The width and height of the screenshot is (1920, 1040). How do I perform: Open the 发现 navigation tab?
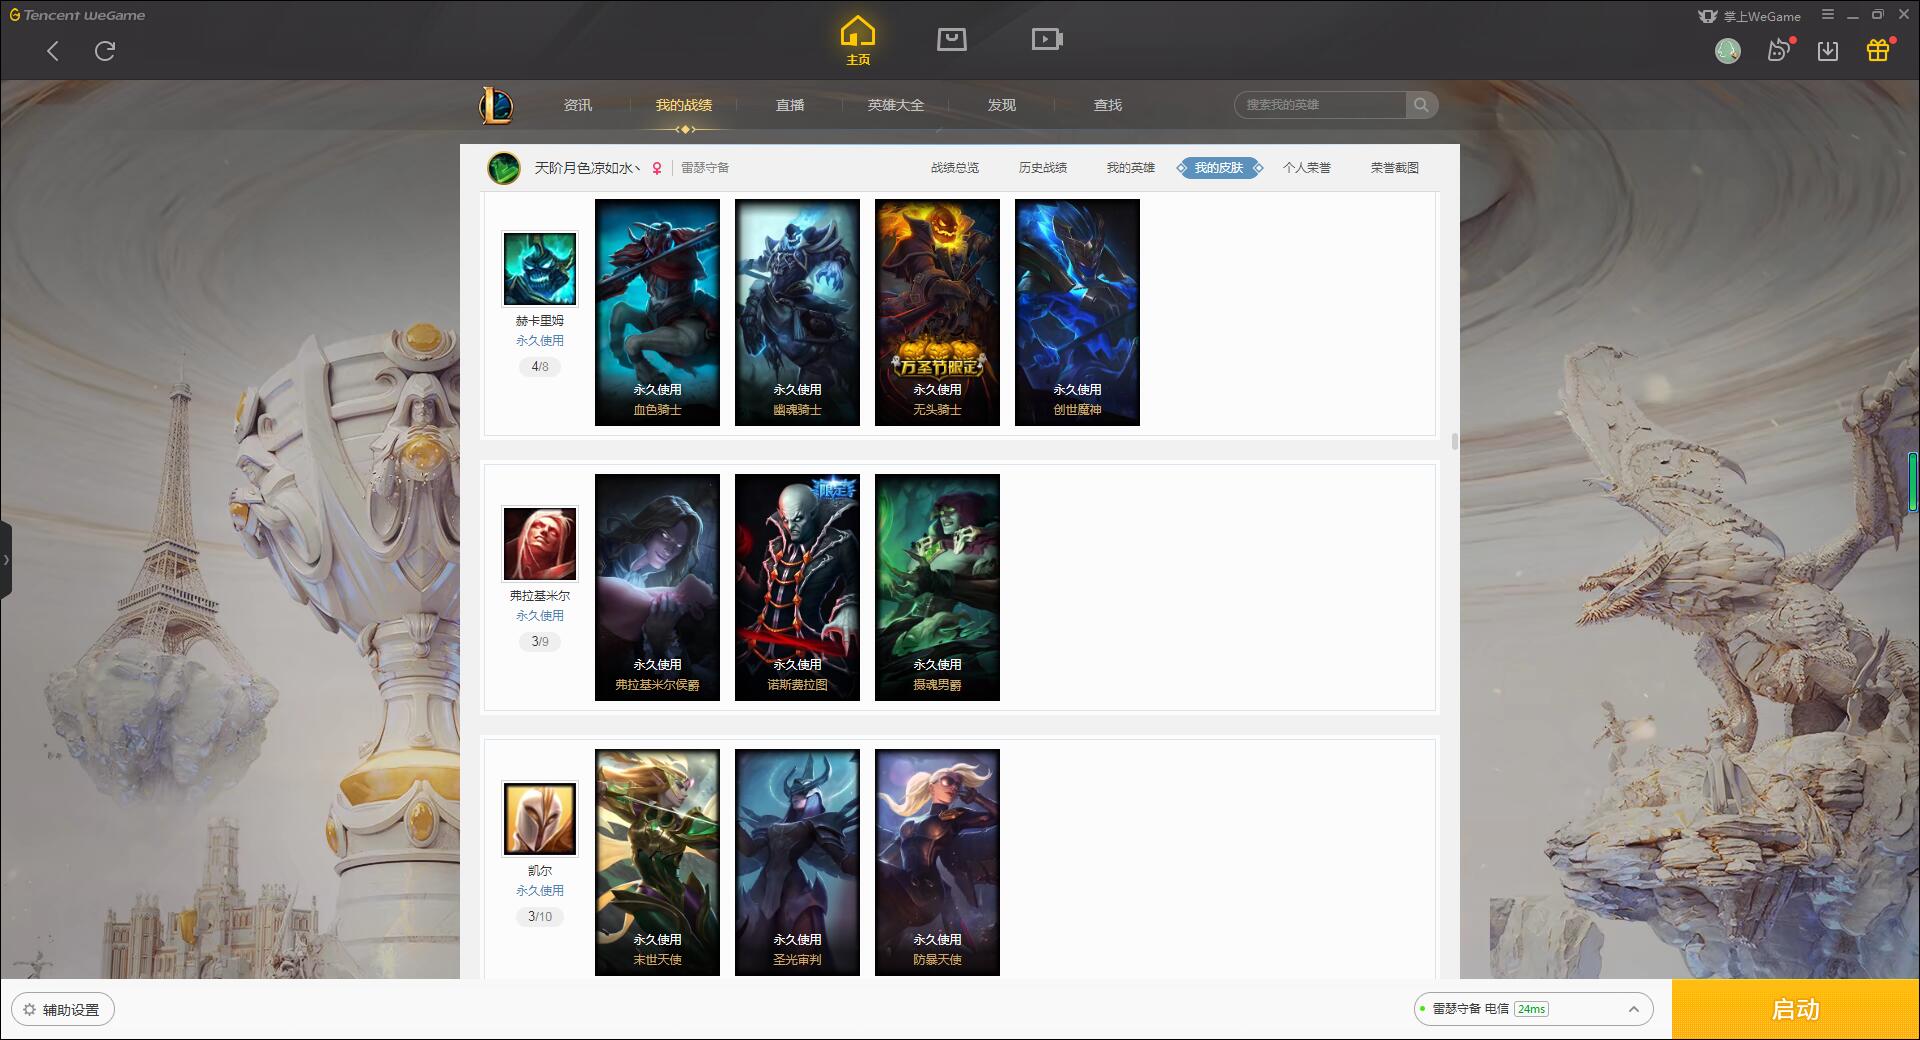pos(1002,105)
